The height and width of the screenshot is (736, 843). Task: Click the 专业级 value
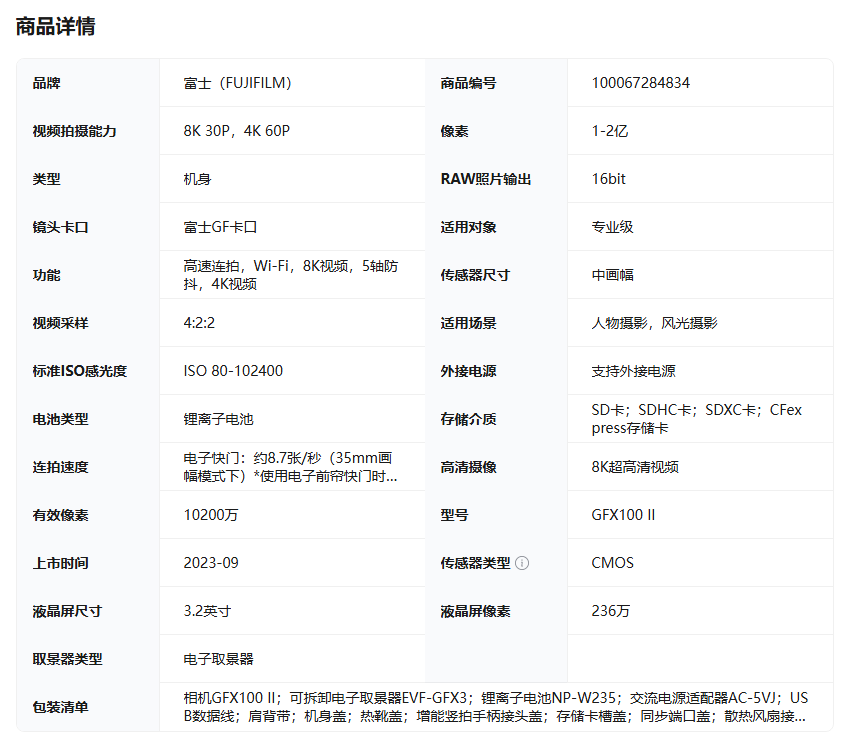click(612, 227)
